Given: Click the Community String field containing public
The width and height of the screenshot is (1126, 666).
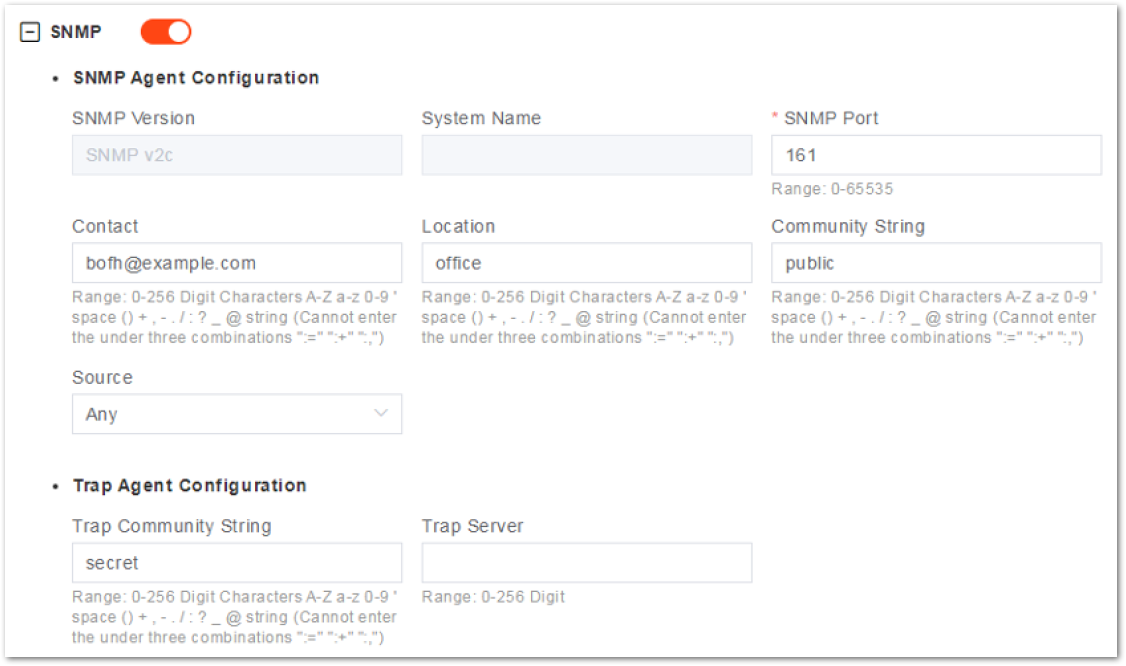Looking at the screenshot, I should tap(936, 263).
